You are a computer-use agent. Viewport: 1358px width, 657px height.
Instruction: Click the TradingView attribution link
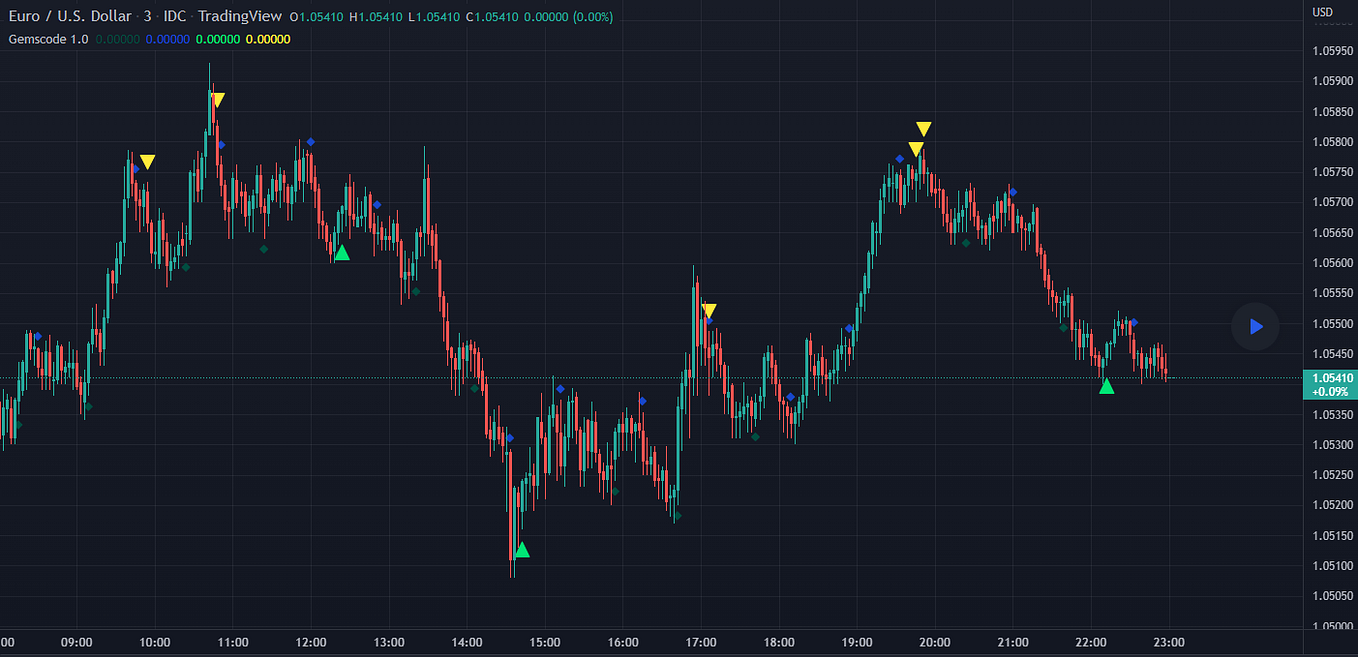point(239,16)
